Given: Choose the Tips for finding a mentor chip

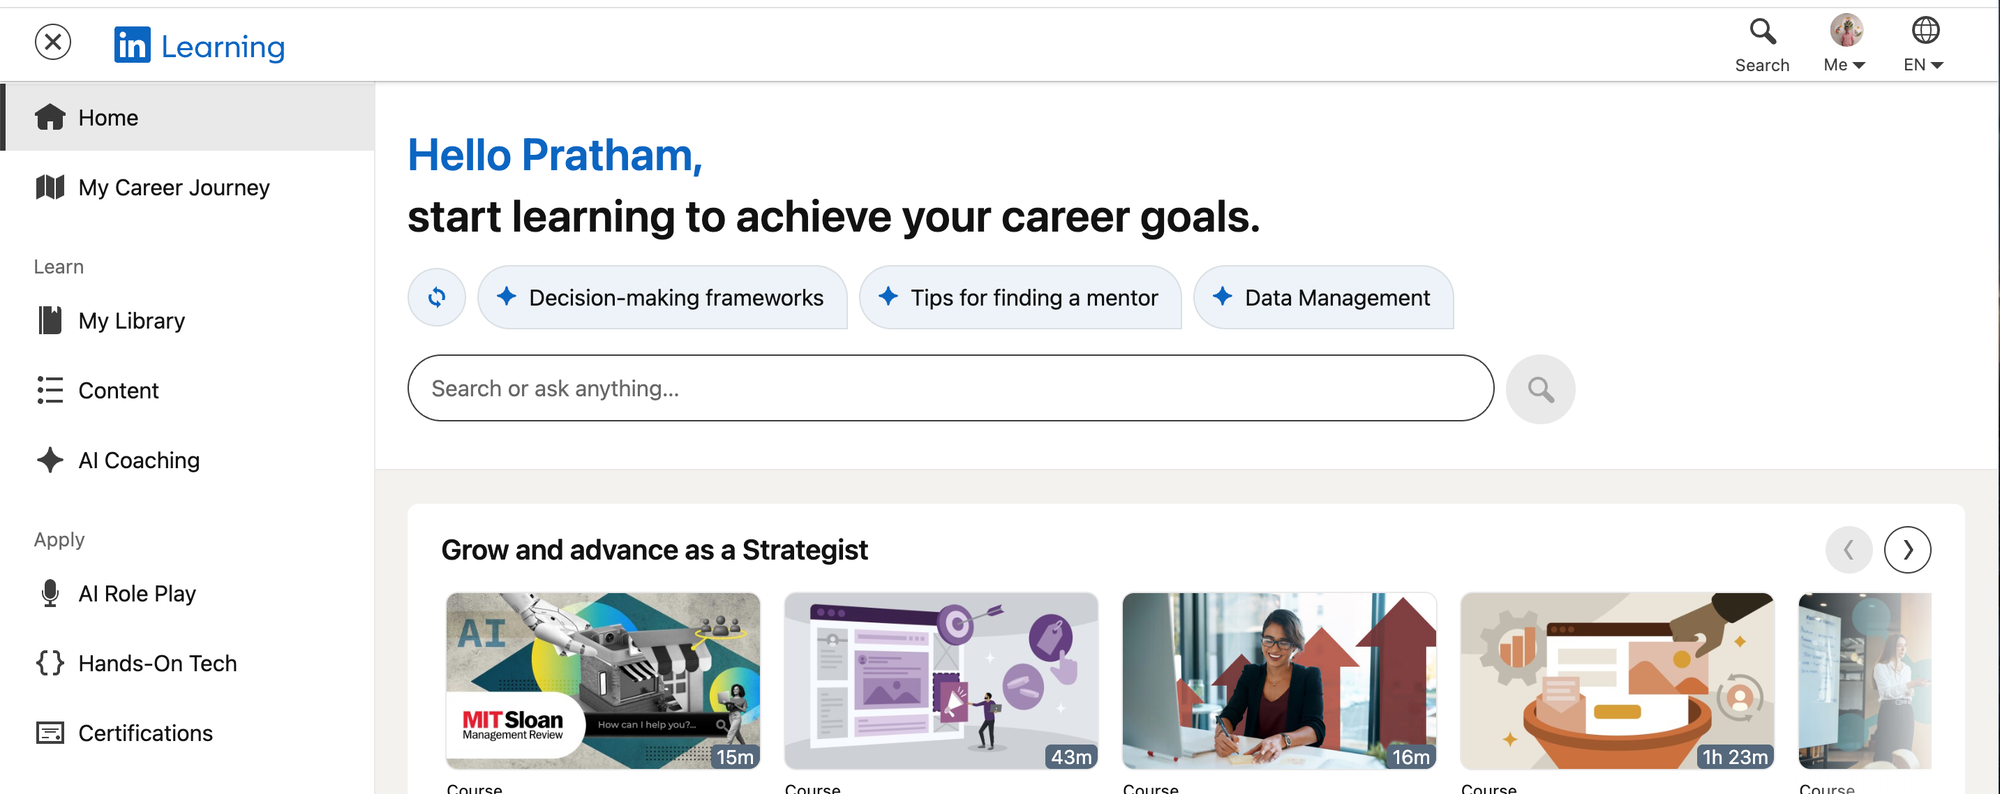Looking at the screenshot, I should coord(1020,297).
